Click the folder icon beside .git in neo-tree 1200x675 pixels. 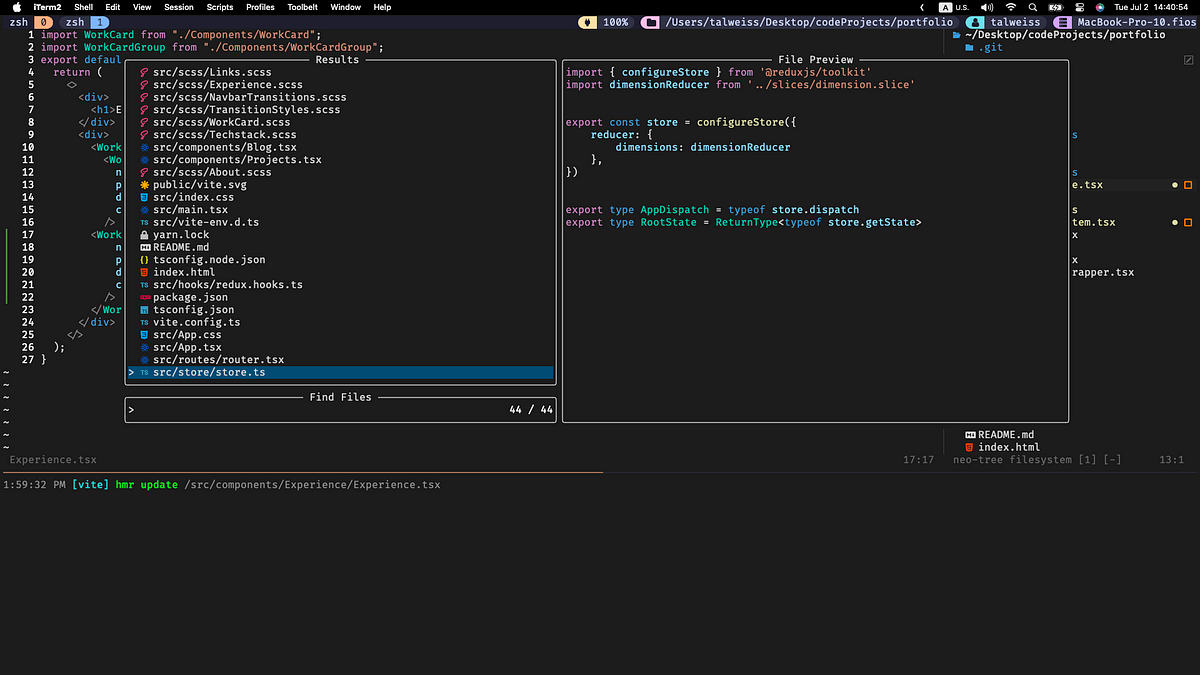coord(969,47)
